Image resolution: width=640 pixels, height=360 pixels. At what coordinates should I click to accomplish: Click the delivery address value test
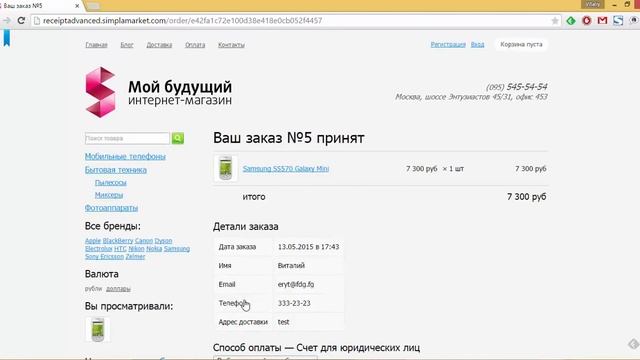283,322
